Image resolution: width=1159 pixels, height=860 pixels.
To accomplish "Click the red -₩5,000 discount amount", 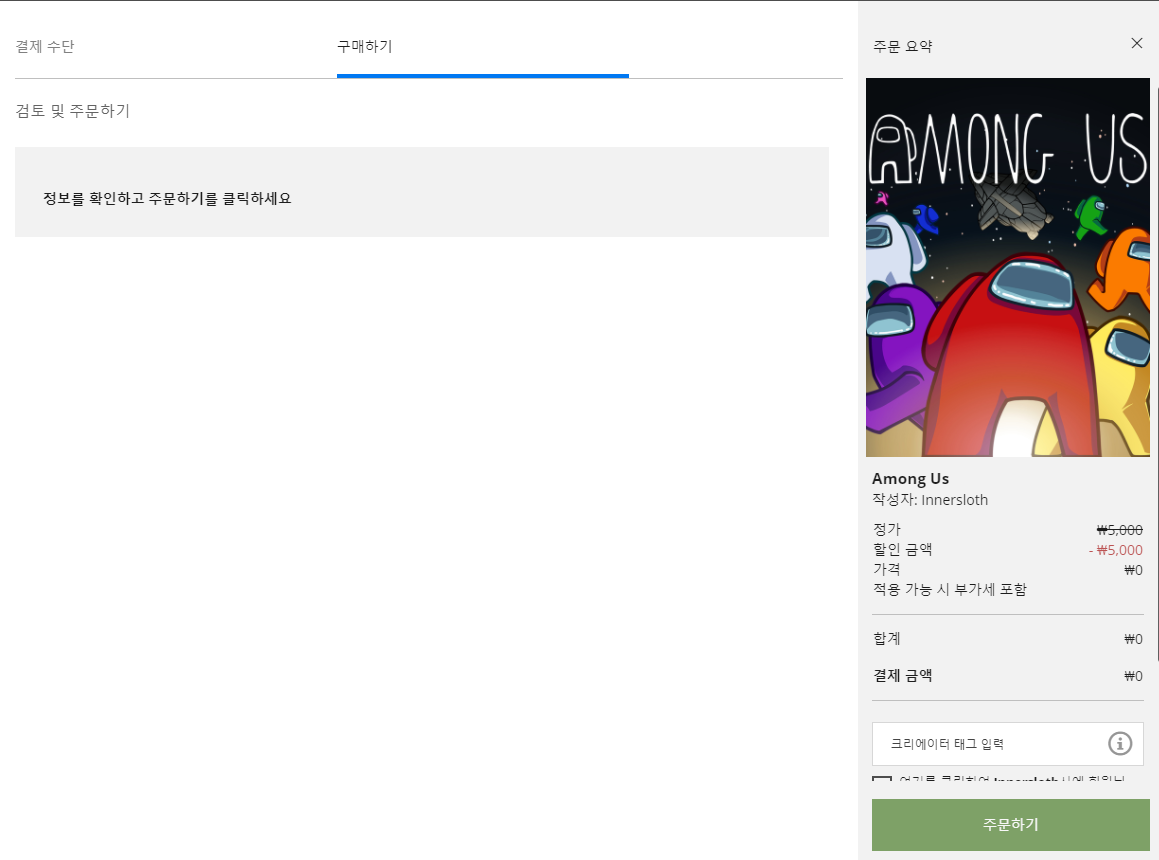I will [1115, 550].
